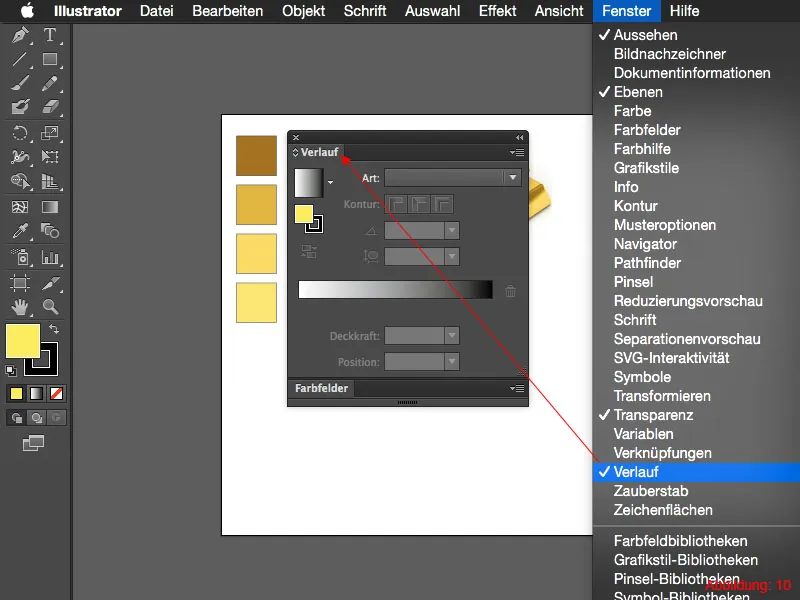Select the Artboard tool

pos(20,283)
